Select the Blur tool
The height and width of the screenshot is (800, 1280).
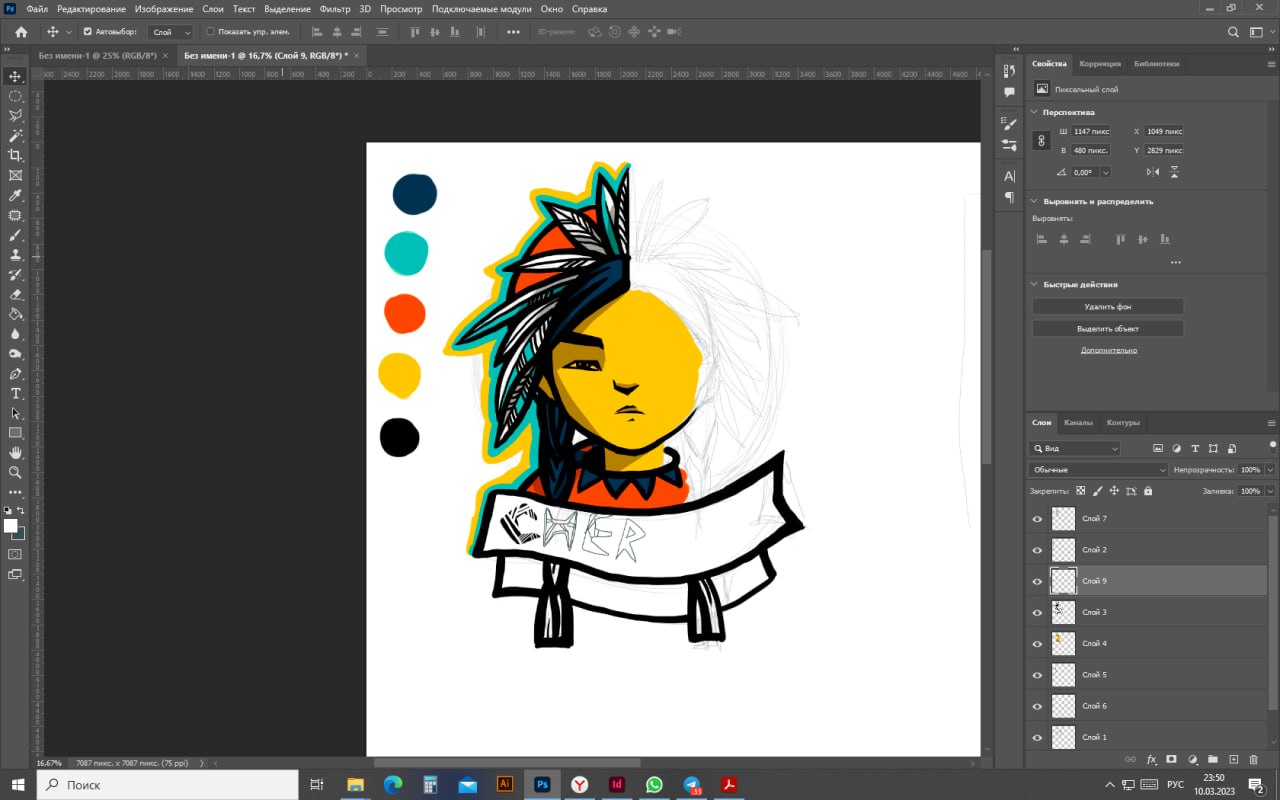(x=15, y=334)
